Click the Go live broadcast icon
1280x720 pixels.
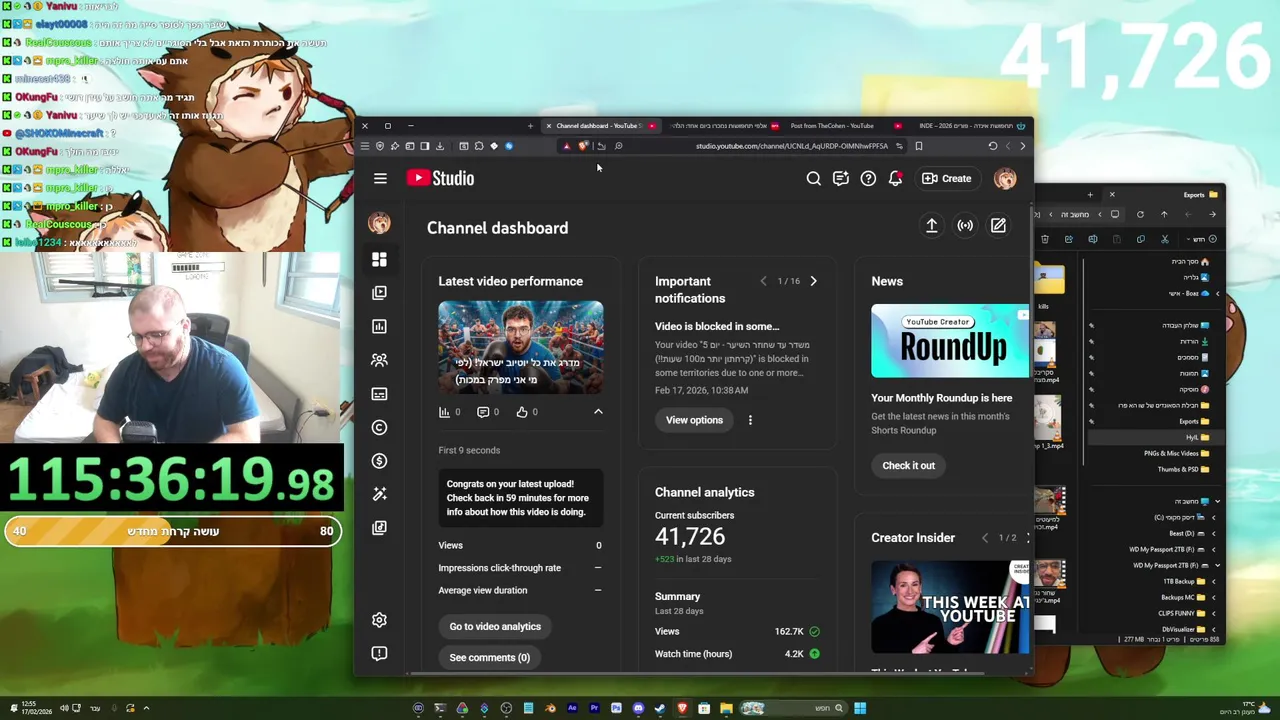pyautogui.click(x=965, y=226)
